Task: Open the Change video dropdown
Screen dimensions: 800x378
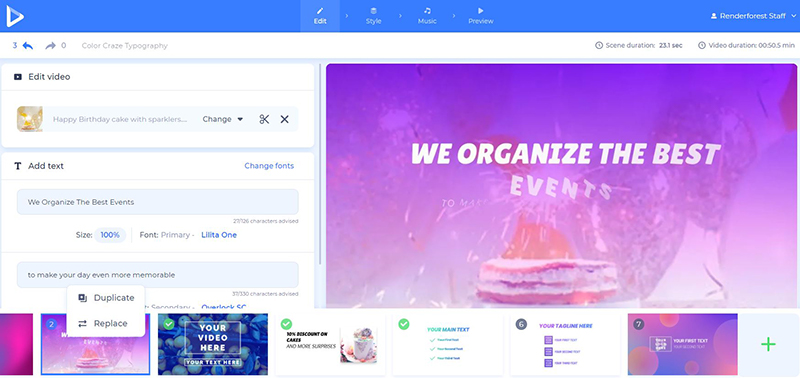Action: tap(222, 119)
